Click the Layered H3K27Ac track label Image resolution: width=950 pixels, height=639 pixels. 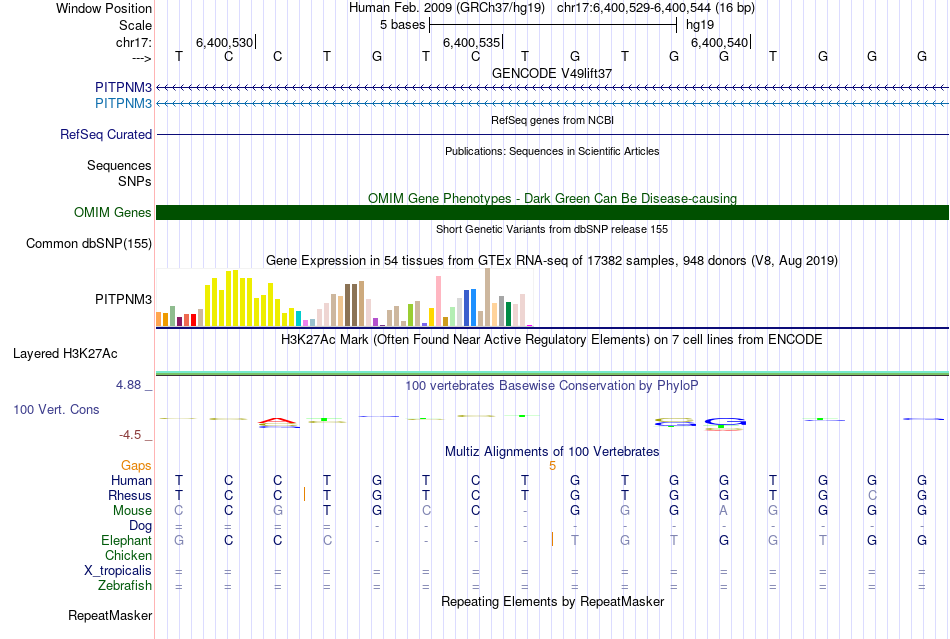pos(65,354)
